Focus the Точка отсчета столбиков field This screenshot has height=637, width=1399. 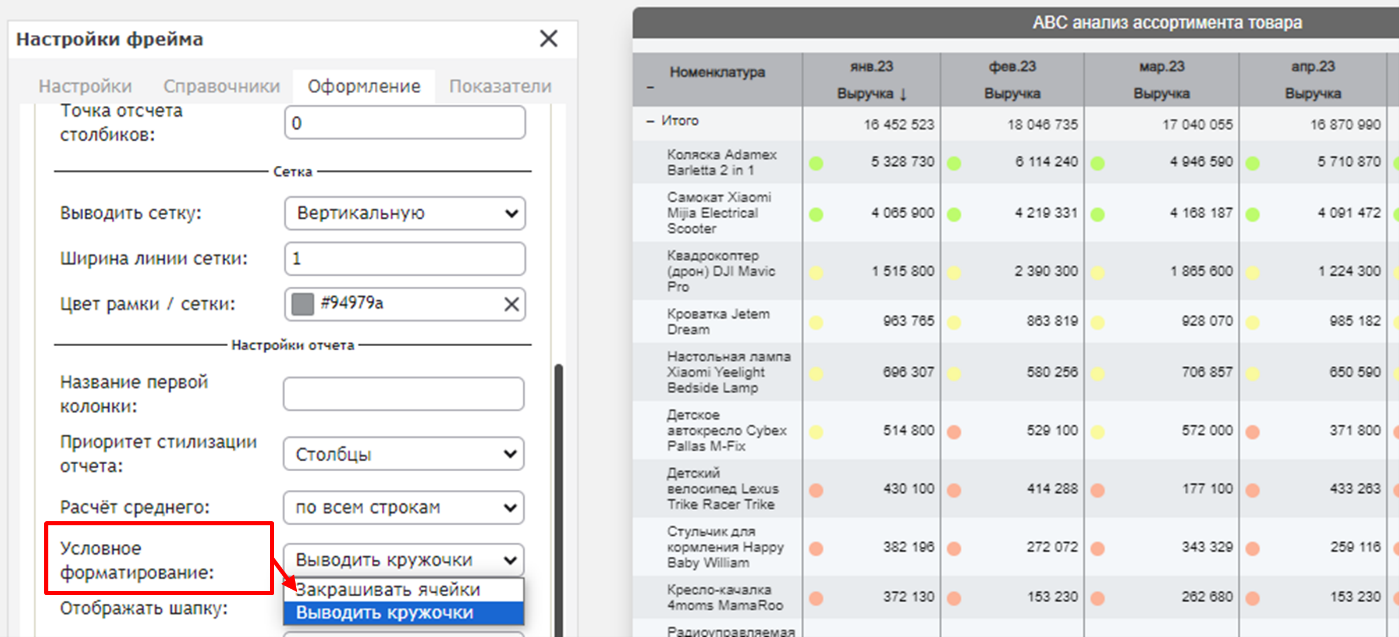[404, 123]
